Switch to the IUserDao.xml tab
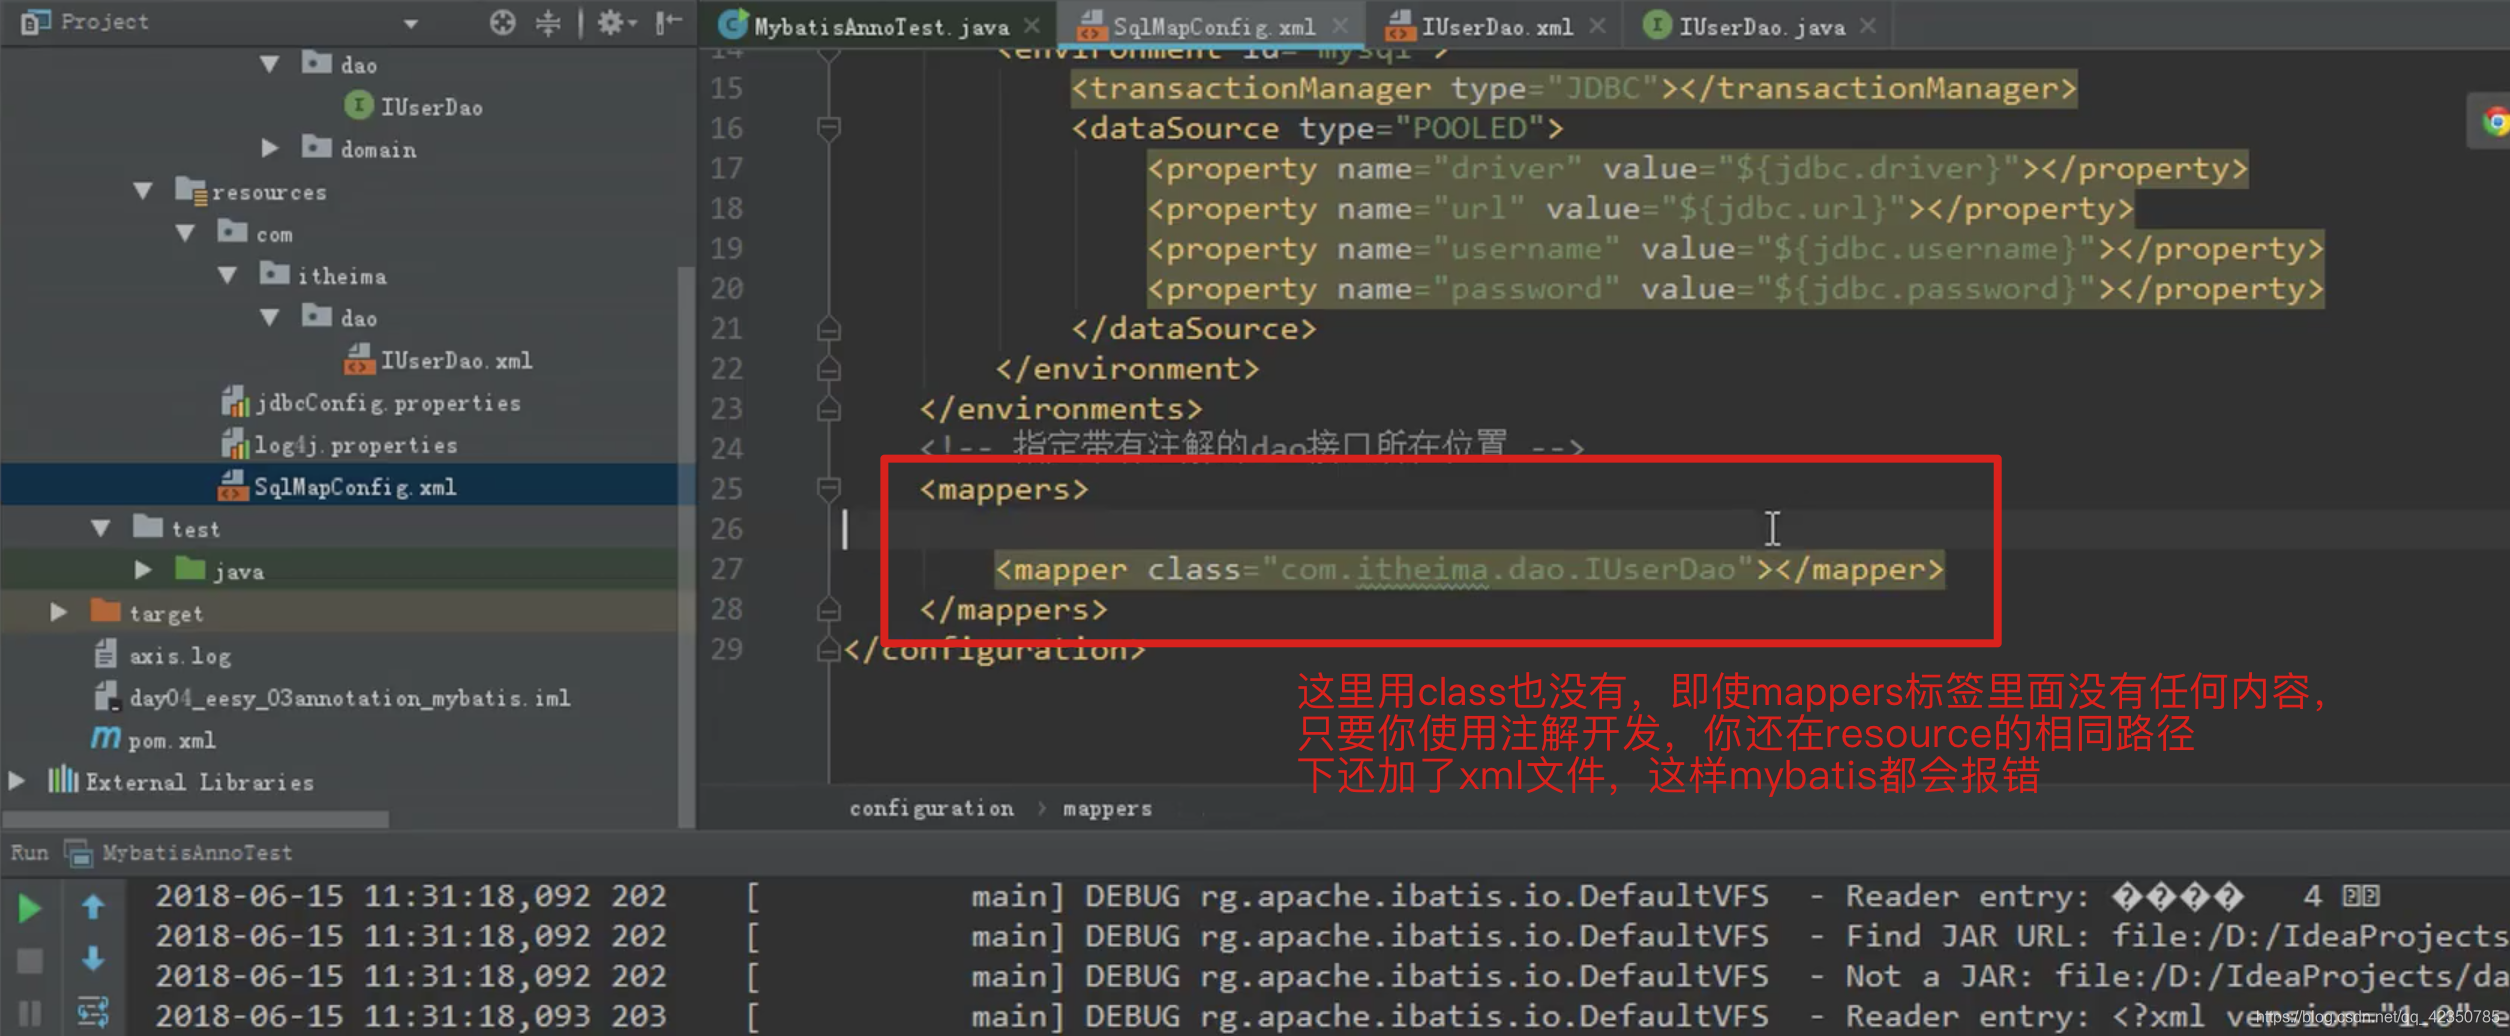This screenshot has width=2510, height=1036. [1496, 27]
